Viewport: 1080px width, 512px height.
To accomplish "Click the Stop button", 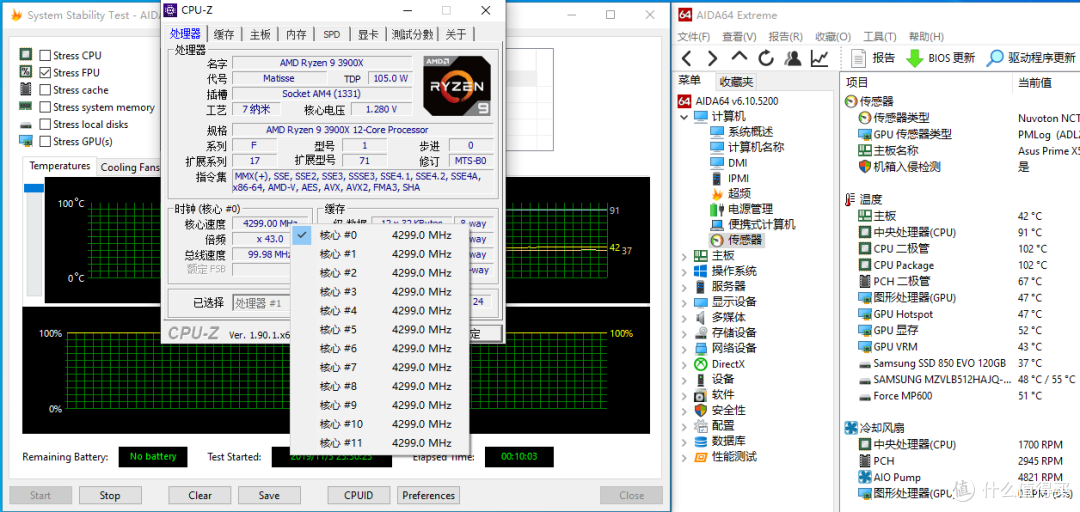I will pyautogui.click(x=110, y=495).
